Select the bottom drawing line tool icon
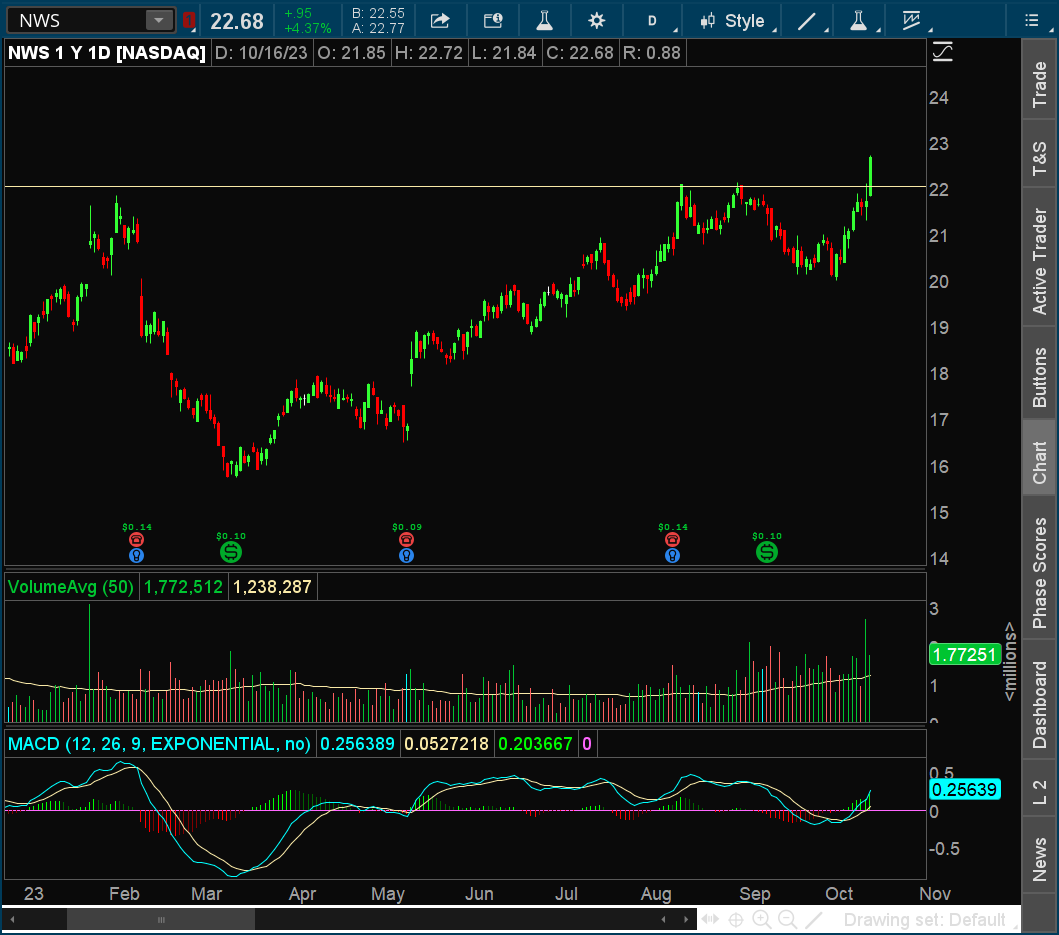The image size is (1059, 935). (814, 919)
